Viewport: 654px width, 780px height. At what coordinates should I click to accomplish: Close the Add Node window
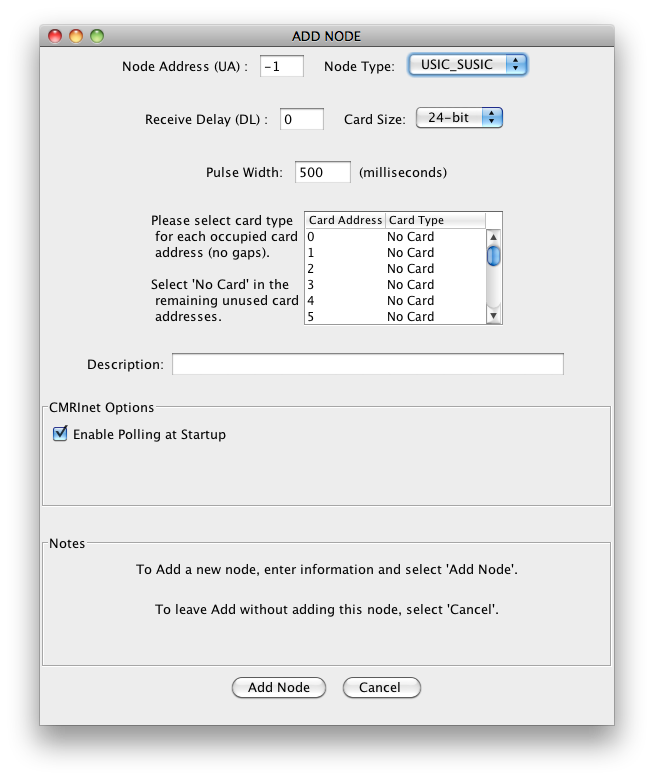point(55,36)
